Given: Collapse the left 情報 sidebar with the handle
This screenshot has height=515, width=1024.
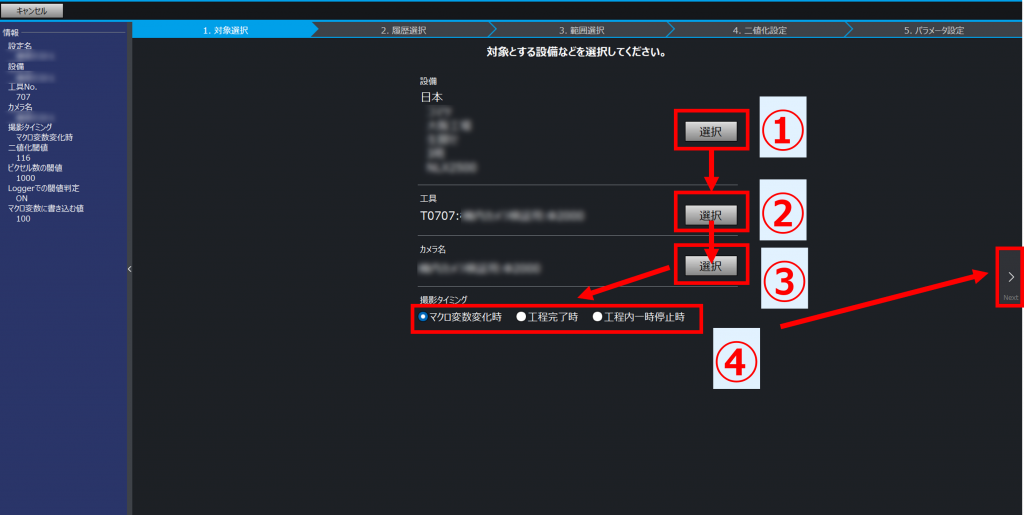Looking at the screenshot, I should click(129, 269).
